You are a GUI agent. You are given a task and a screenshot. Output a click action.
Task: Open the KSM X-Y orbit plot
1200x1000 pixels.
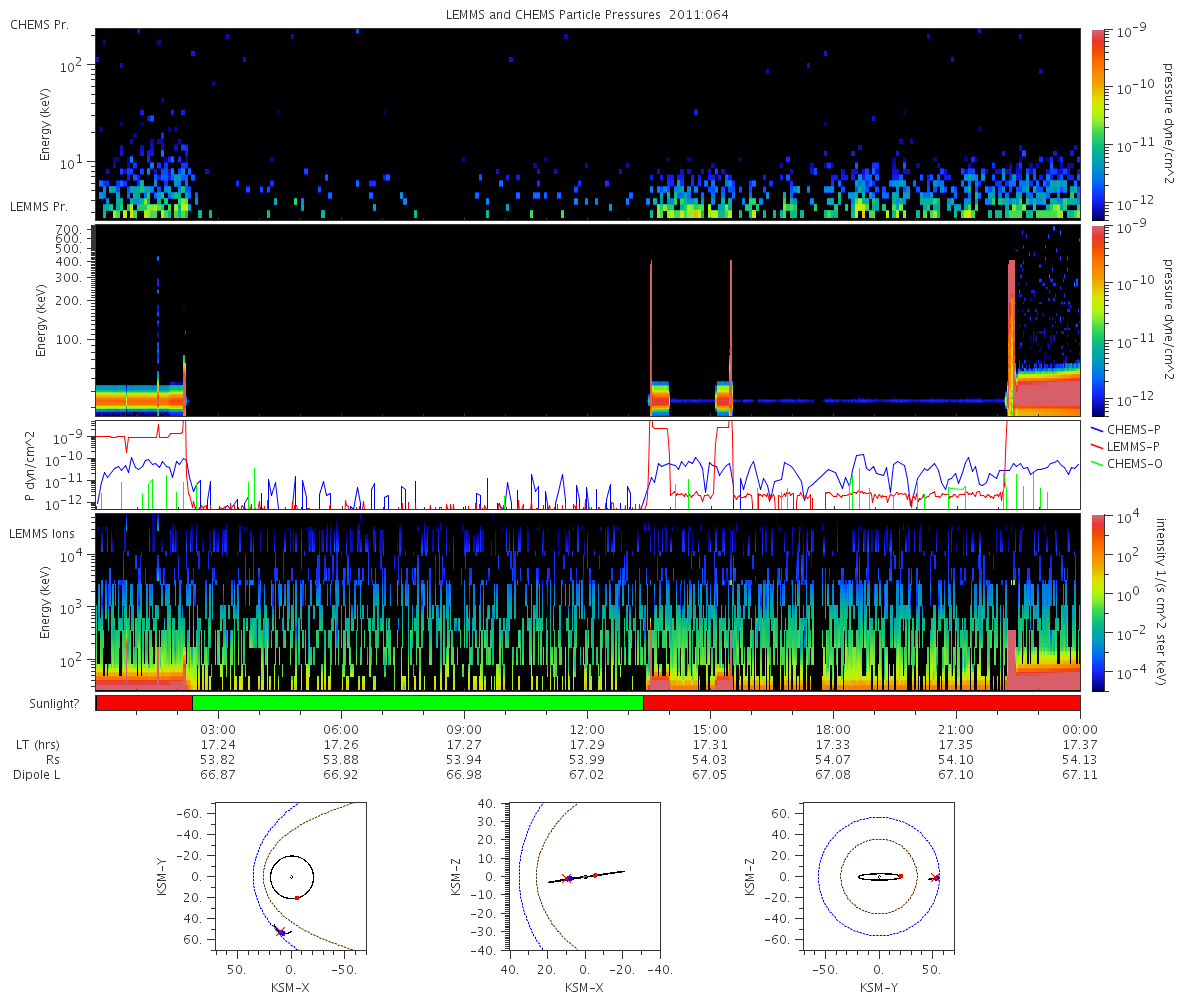(291, 876)
